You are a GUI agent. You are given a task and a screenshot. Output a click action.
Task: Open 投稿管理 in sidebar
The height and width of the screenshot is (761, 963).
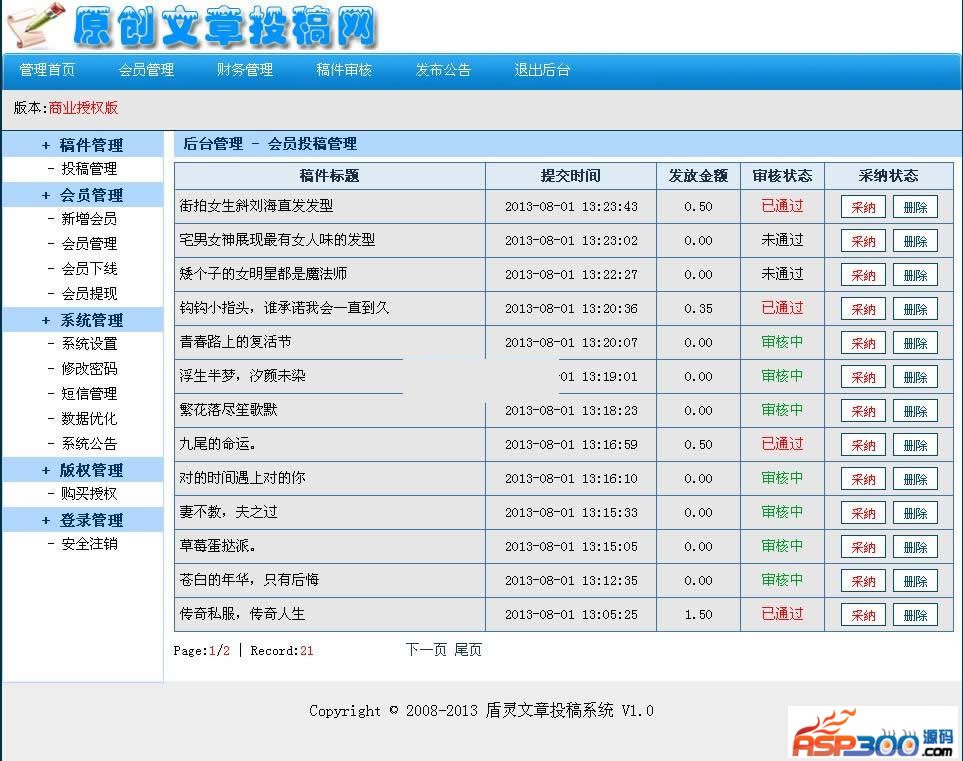[x=89, y=169]
